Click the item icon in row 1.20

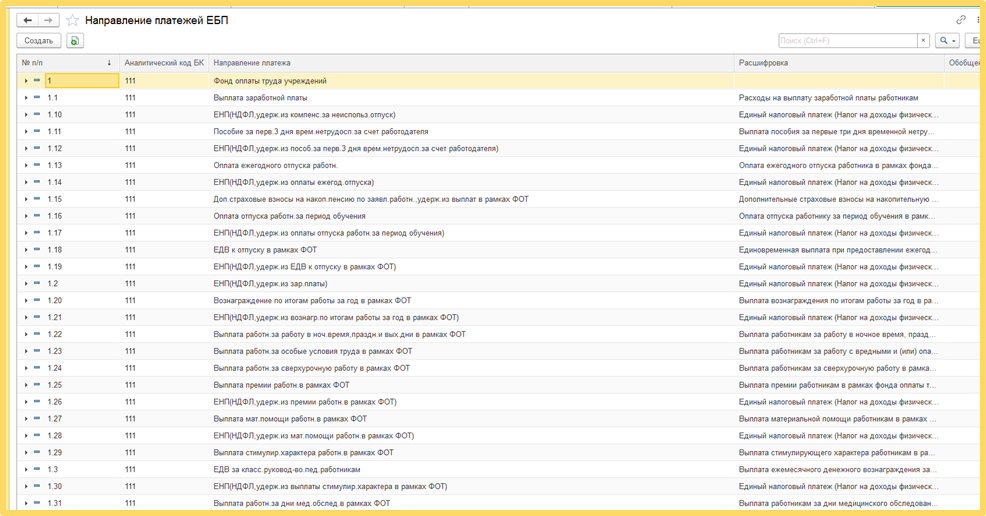(37, 300)
